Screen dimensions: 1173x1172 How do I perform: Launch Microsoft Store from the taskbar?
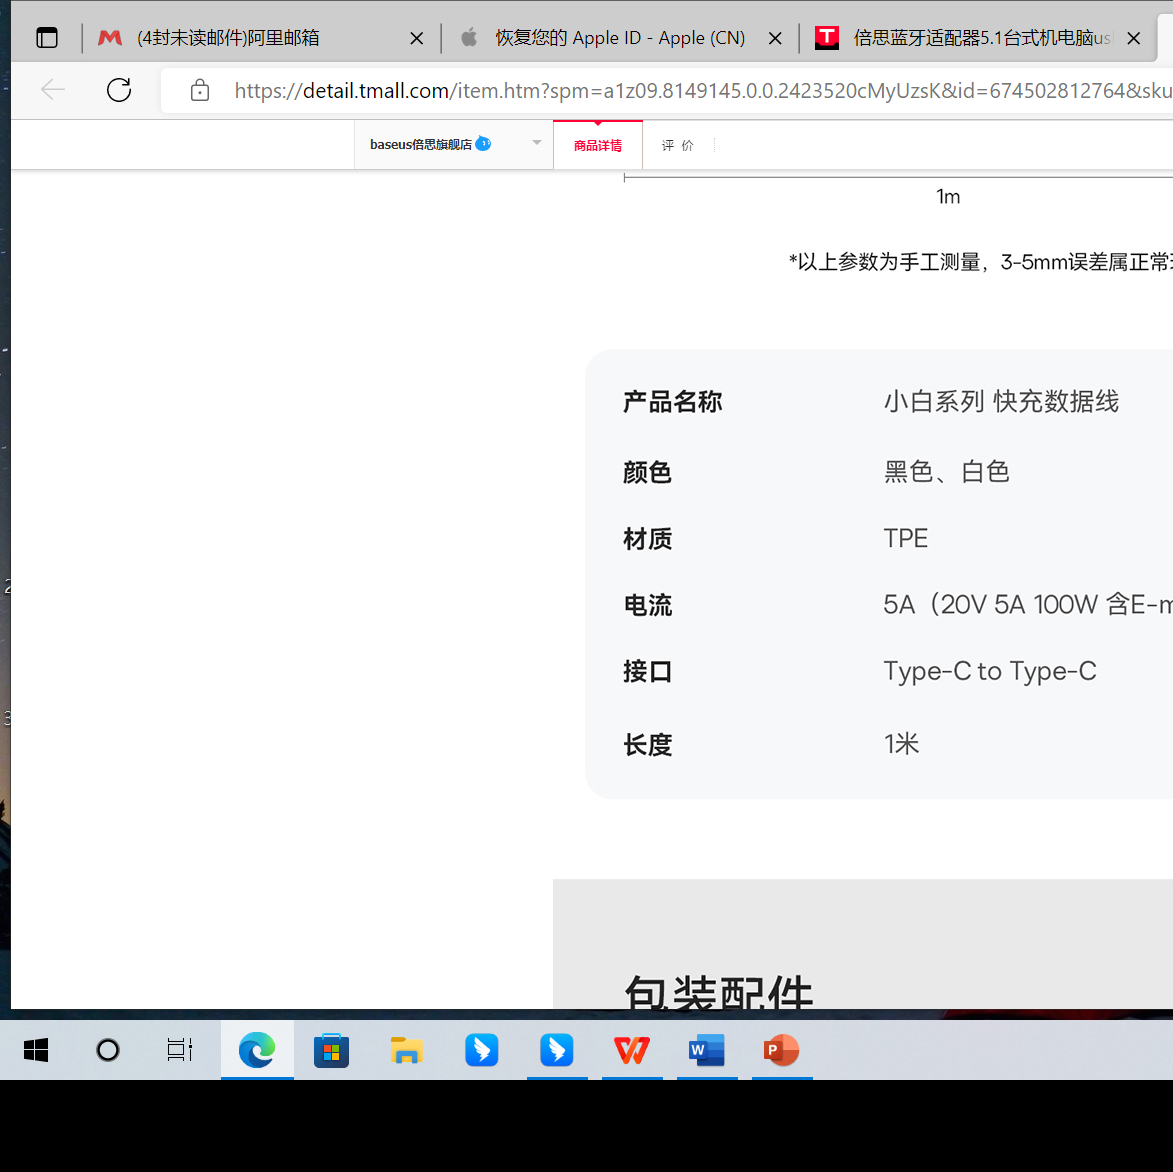331,1050
